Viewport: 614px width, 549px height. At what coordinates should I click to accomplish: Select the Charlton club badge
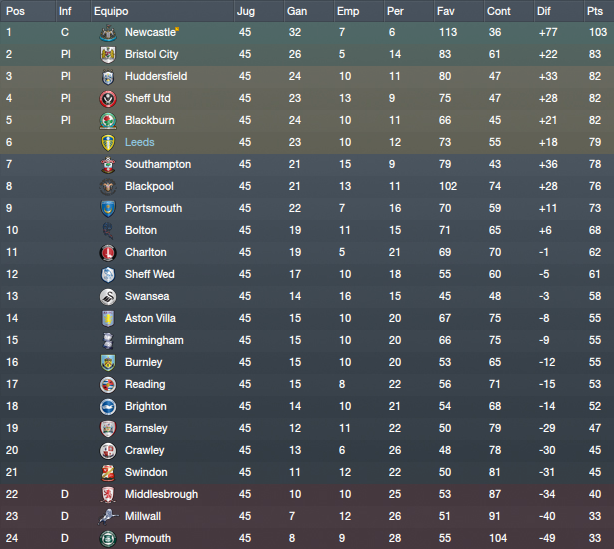point(108,253)
